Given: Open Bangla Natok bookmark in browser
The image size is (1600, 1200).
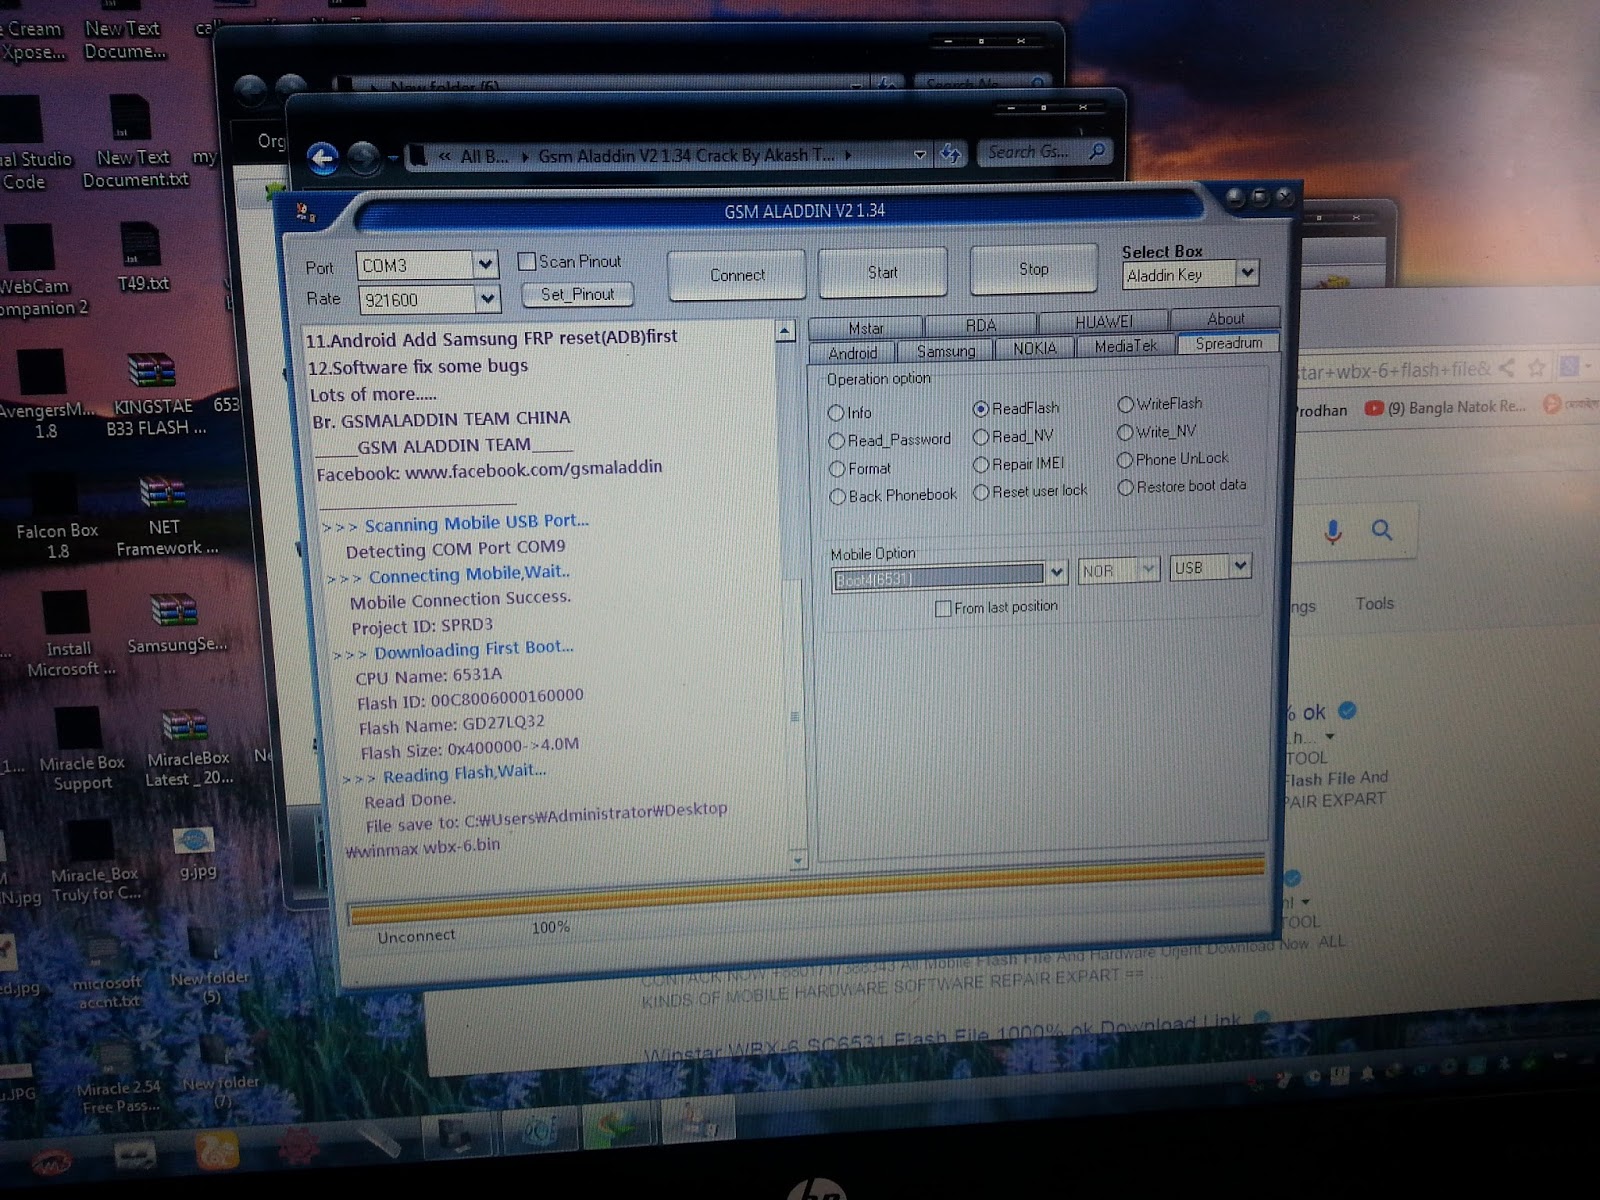Looking at the screenshot, I should coord(1446,407).
